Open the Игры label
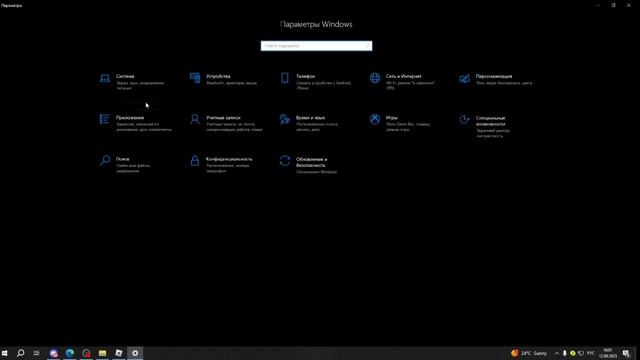Image resolution: width=640 pixels, height=360 pixels. (x=391, y=118)
